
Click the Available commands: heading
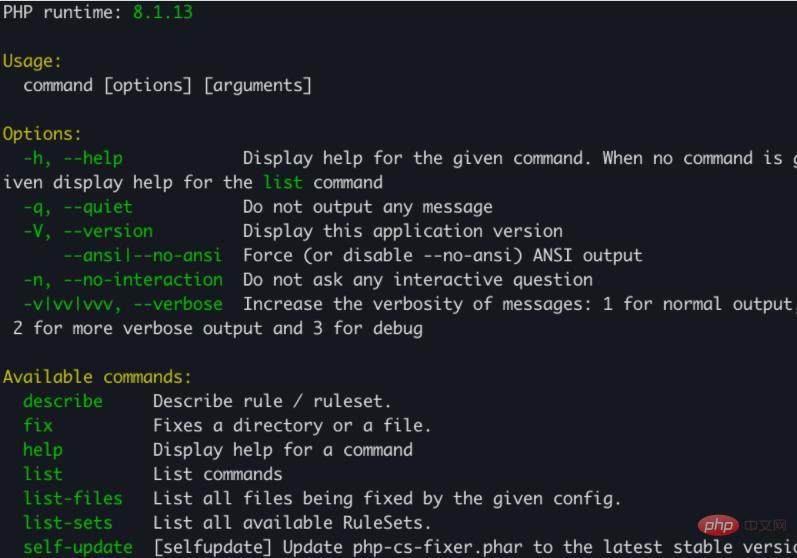tap(97, 377)
